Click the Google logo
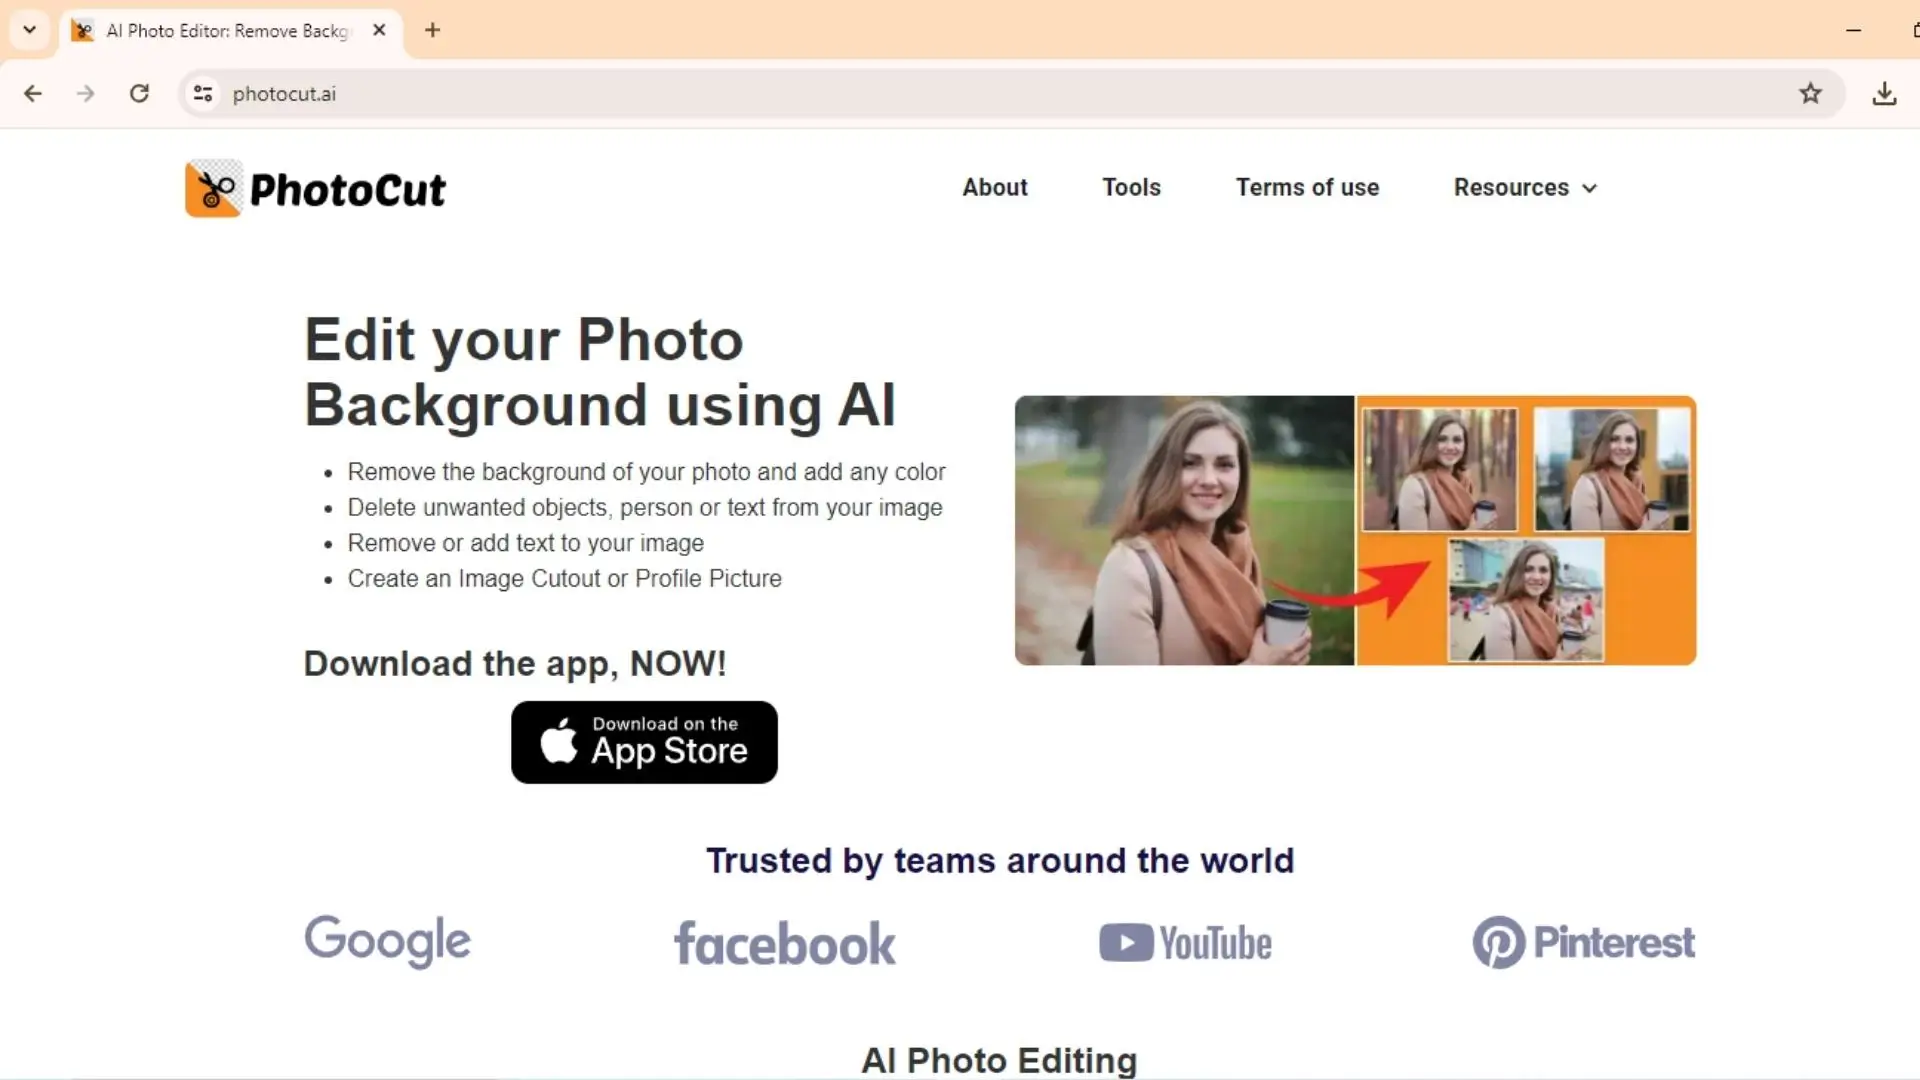Image resolution: width=1920 pixels, height=1080 pixels. [388, 941]
